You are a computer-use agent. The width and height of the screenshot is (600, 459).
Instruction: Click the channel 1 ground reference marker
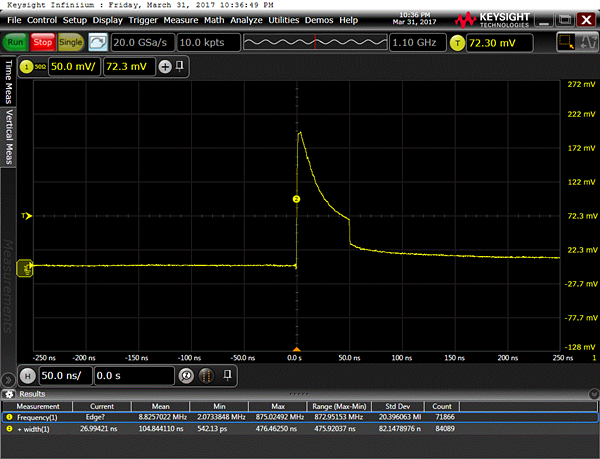tap(25, 268)
